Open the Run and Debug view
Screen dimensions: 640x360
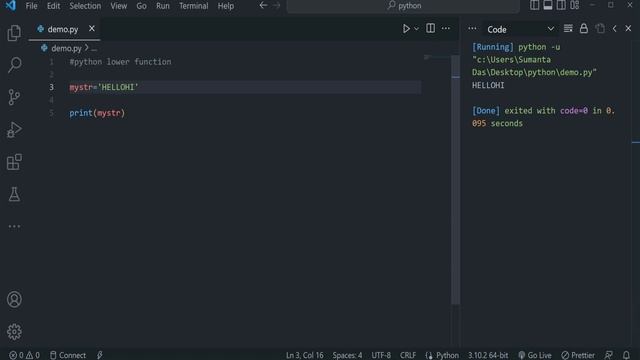click(x=14, y=130)
